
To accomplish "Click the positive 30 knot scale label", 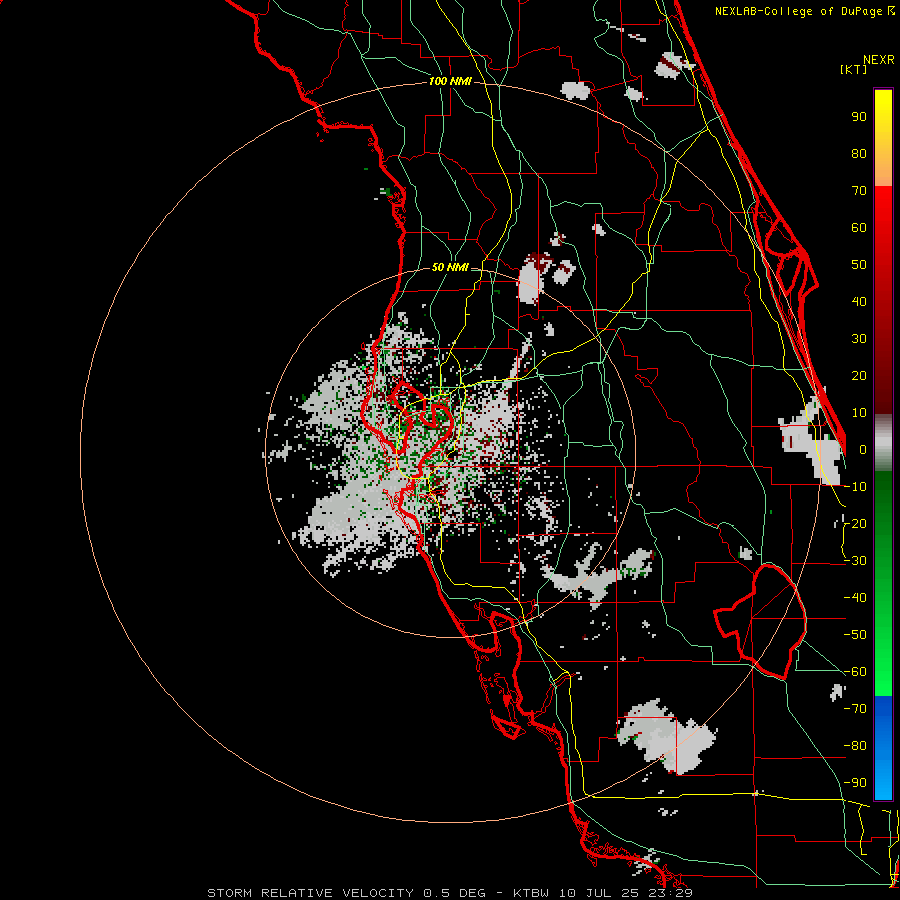I will click(859, 339).
